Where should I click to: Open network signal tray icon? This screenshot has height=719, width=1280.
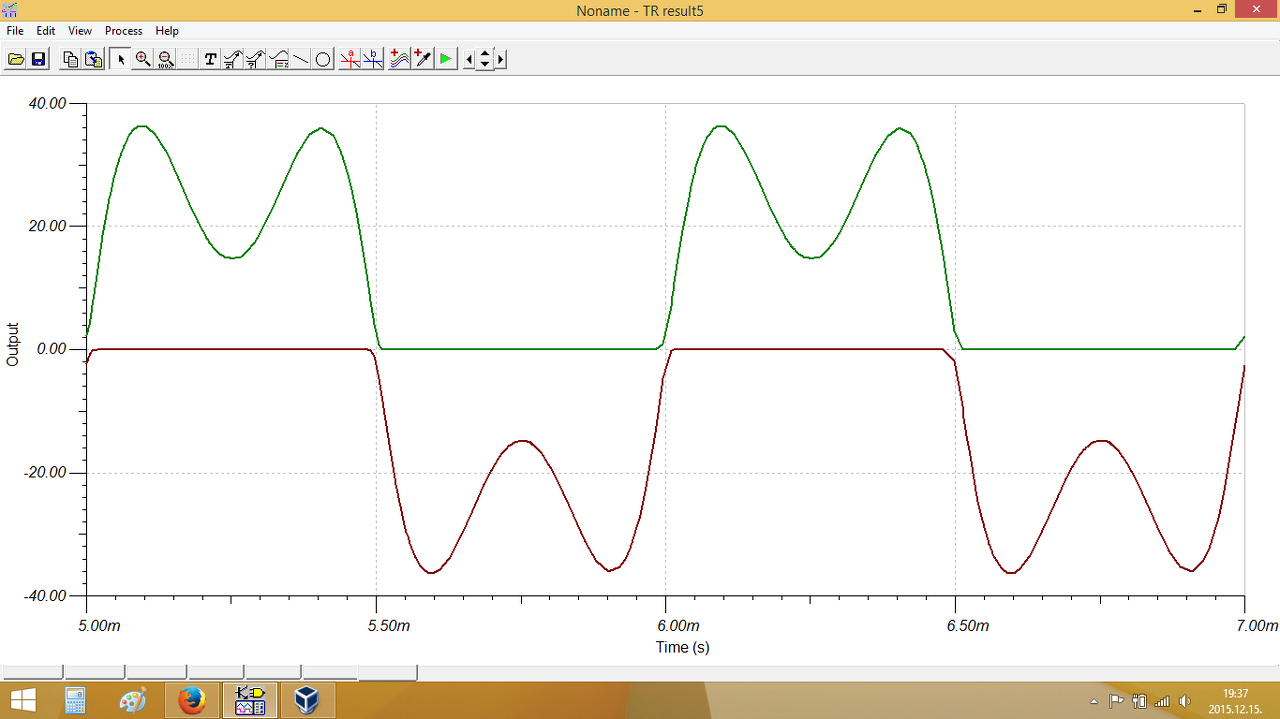click(1162, 701)
